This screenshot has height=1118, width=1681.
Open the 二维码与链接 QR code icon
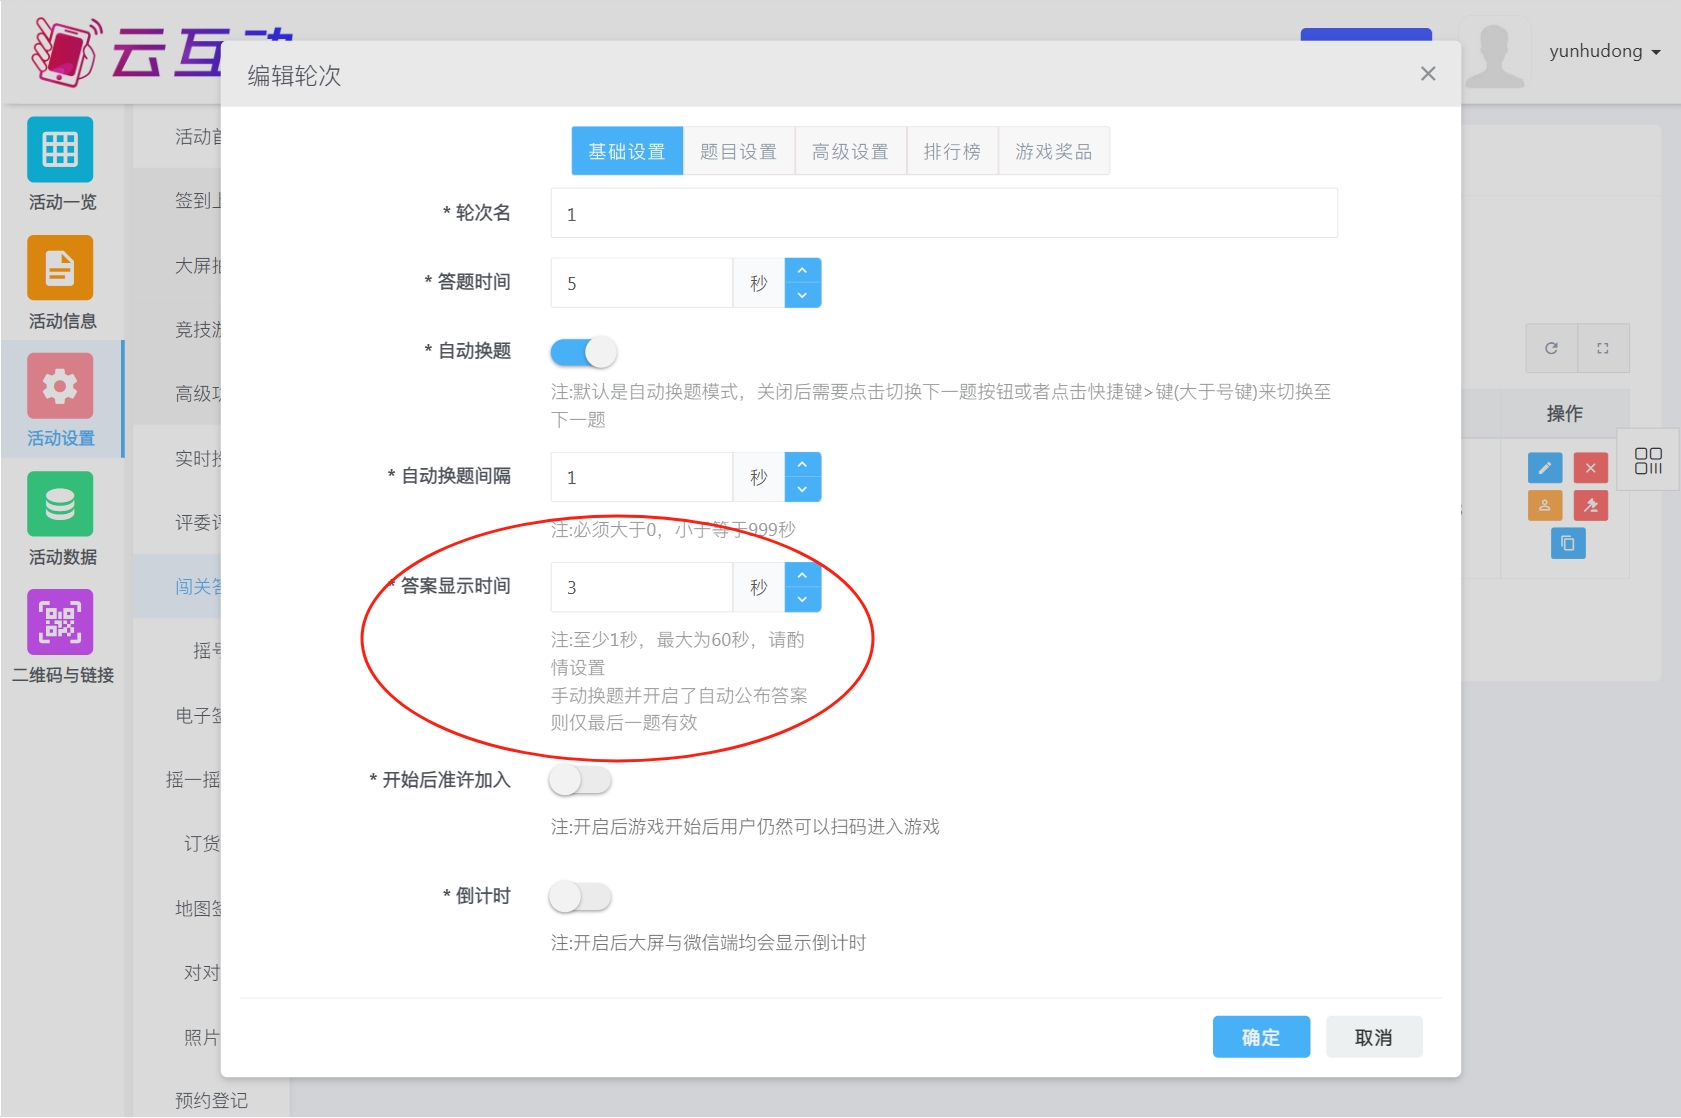click(x=60, y=622)
